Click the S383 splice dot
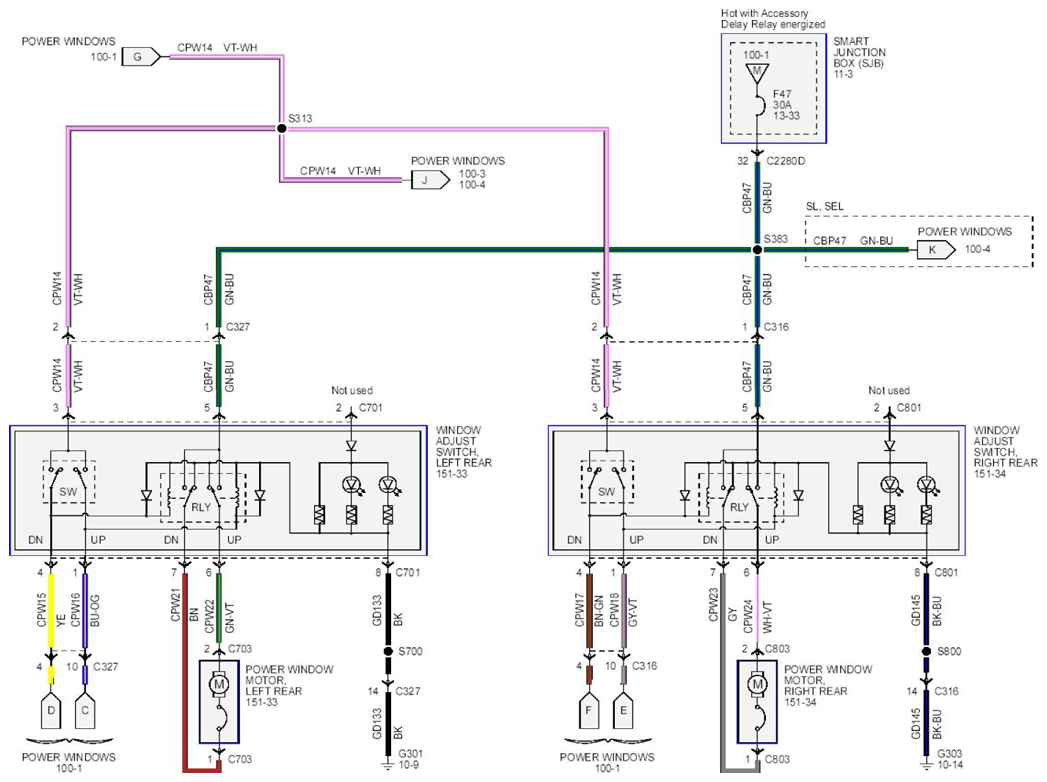1047x782 pixels. 757,250
